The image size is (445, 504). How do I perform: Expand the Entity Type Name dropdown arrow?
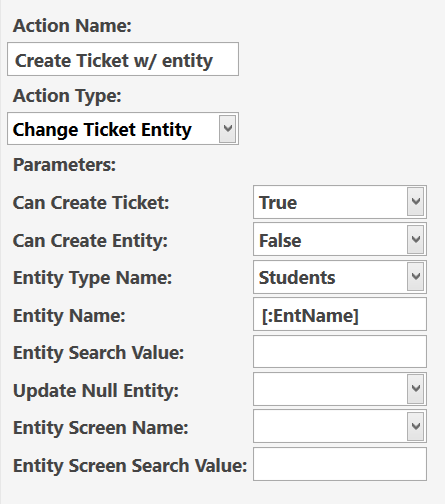tap(415, 277)
